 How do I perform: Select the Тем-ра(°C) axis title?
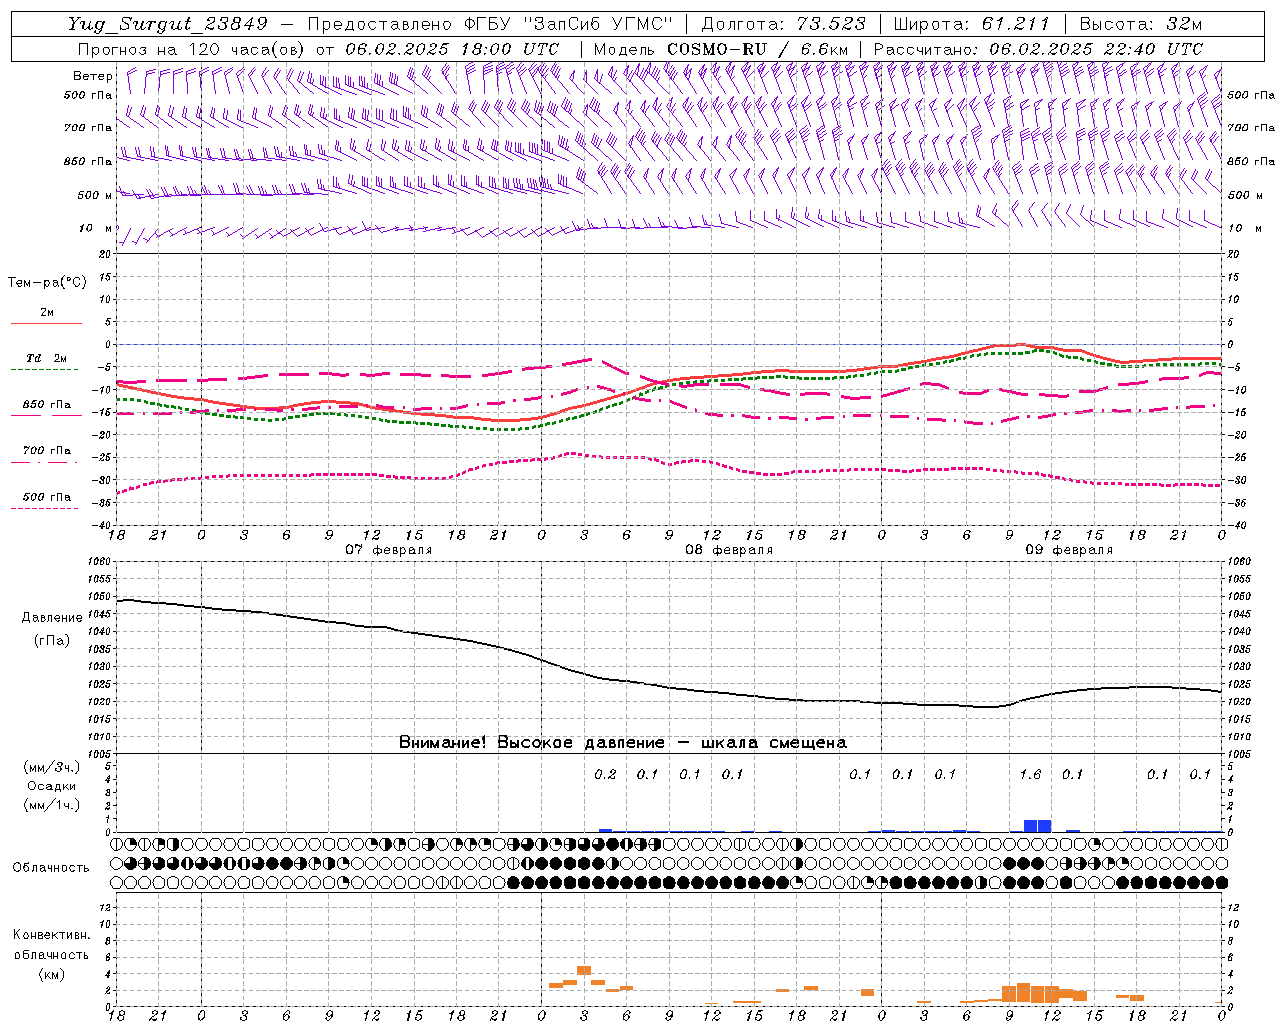tap(47, 283)
